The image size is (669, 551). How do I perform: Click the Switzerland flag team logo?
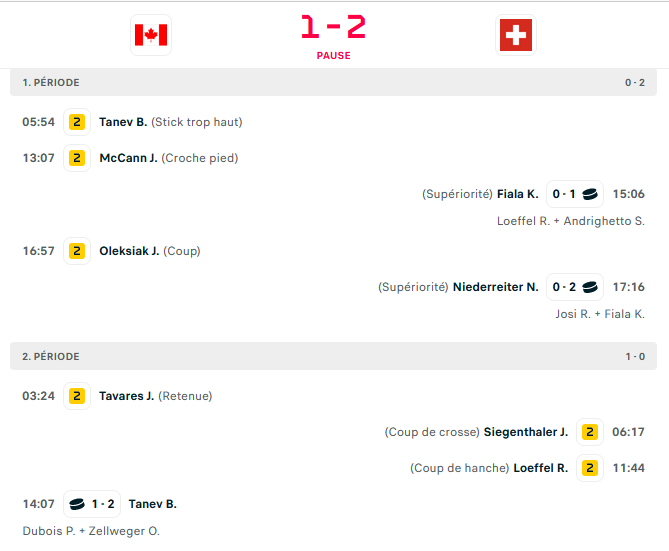(516, 36)
